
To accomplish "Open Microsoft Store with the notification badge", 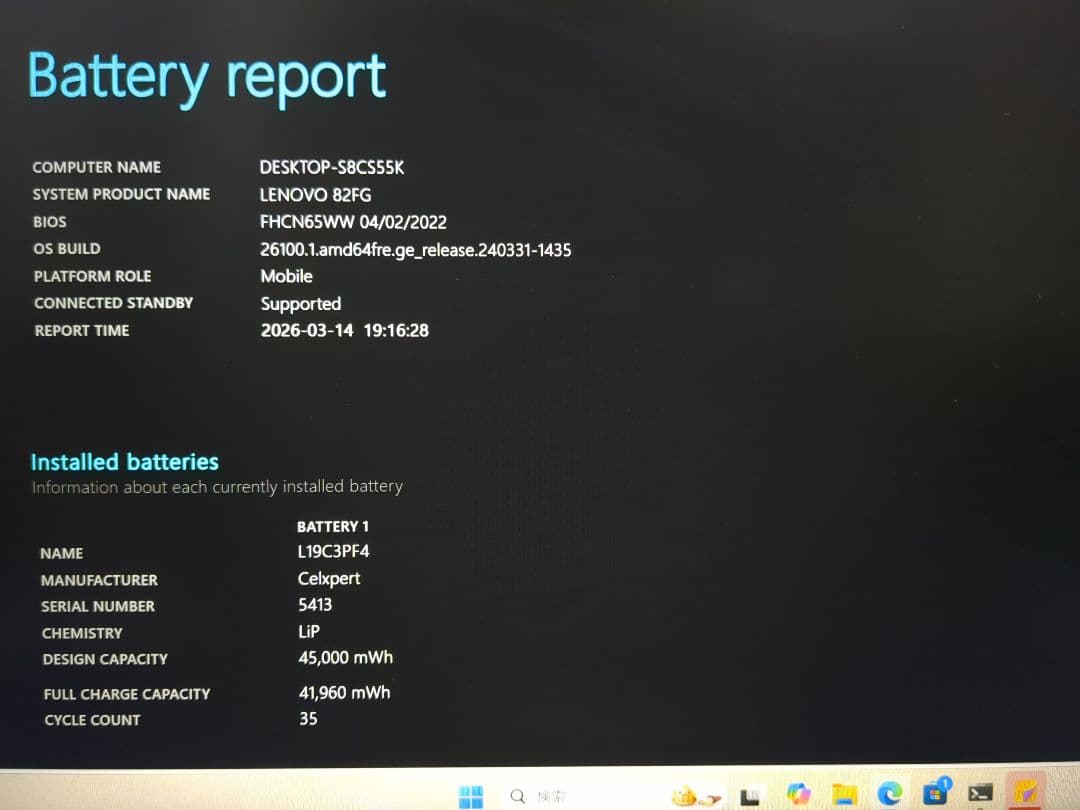I will tap(935, 796).
